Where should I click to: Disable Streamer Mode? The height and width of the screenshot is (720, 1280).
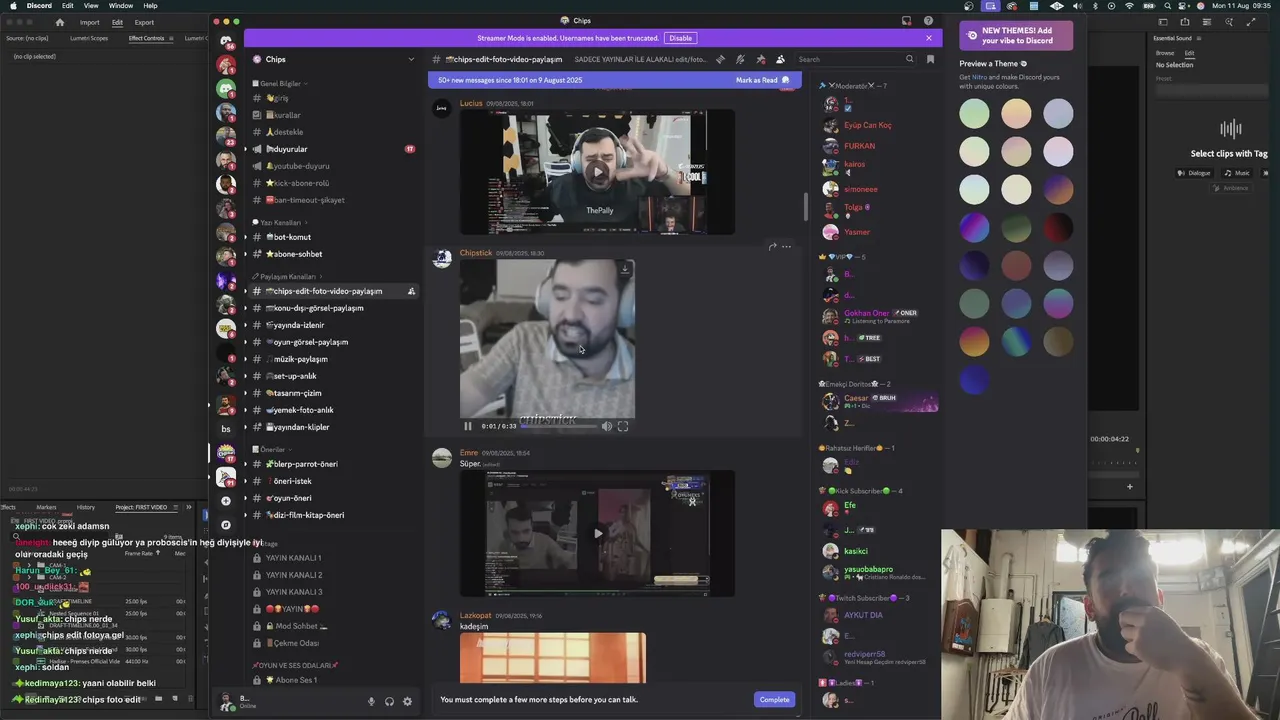680,38
